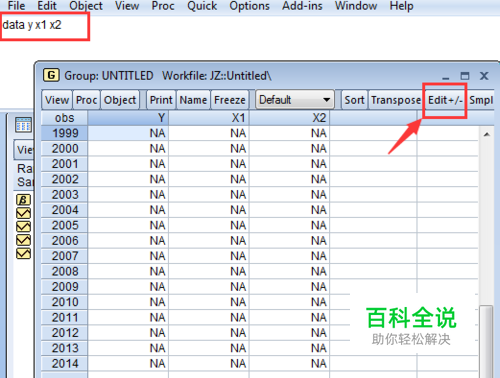Click the Y cell for 1999
The width and height of the screenshot is (500, 378).
pyautogui.click(x=128, y=133)
